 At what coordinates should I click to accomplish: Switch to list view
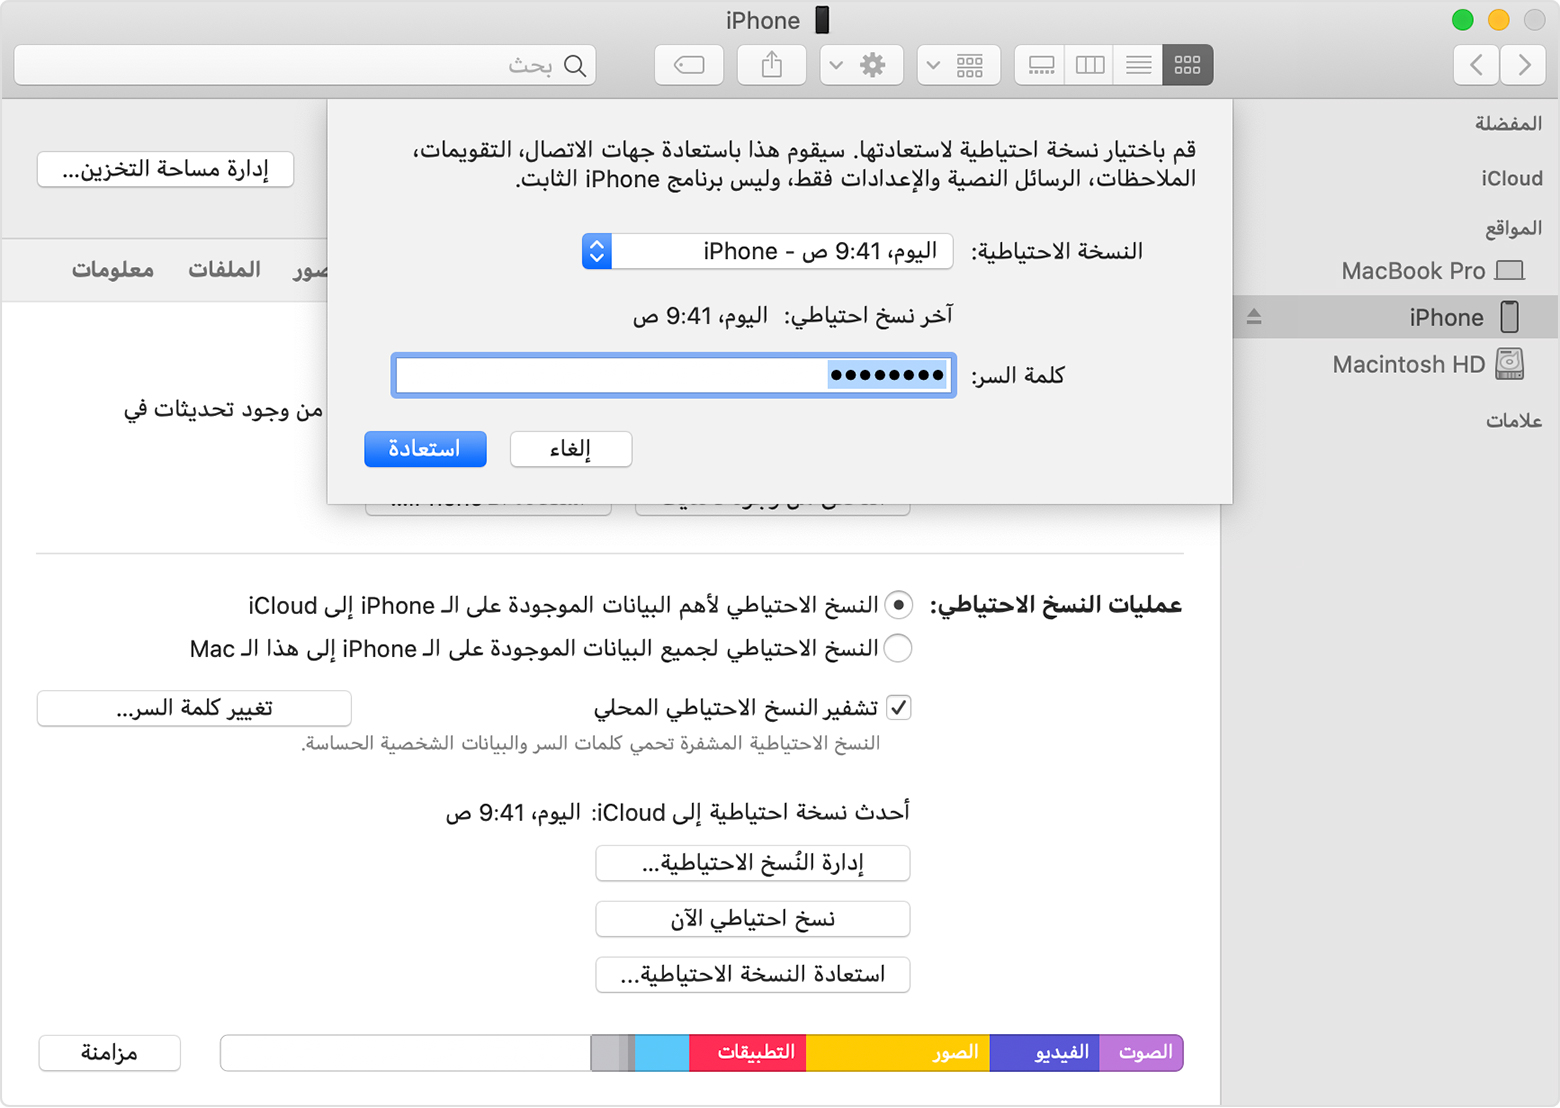(x=1138, y=65)
